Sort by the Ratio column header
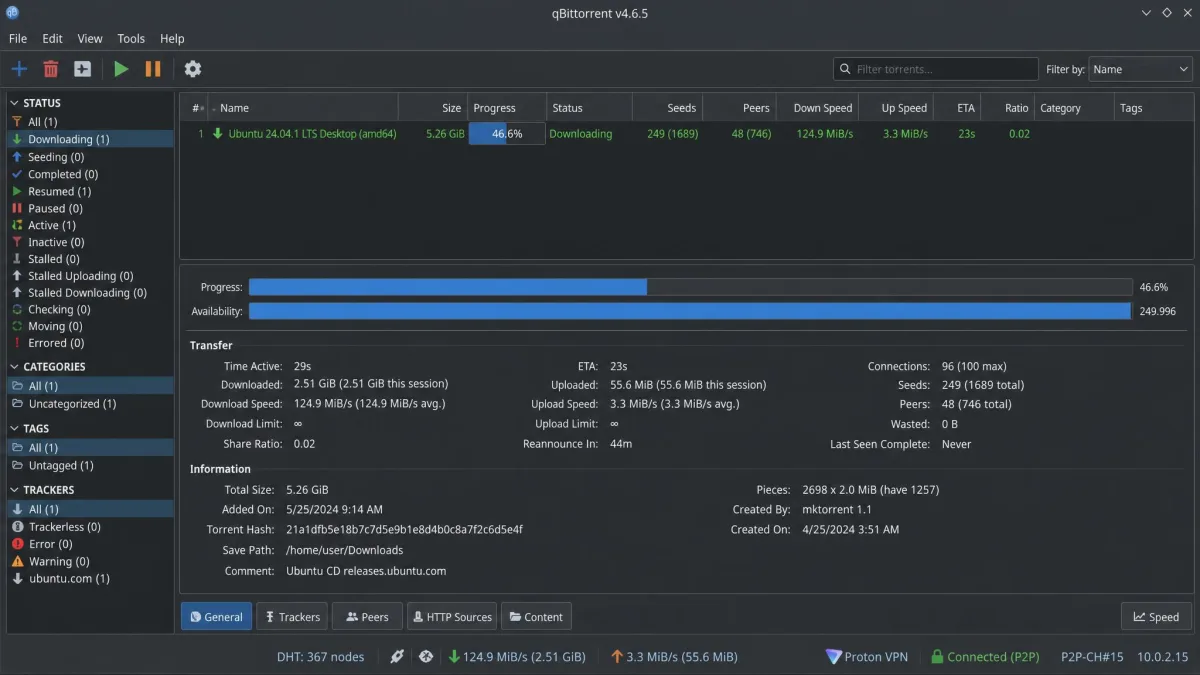The width and height of the screenshot is (1200, 675). click(x=1007, y=108)
